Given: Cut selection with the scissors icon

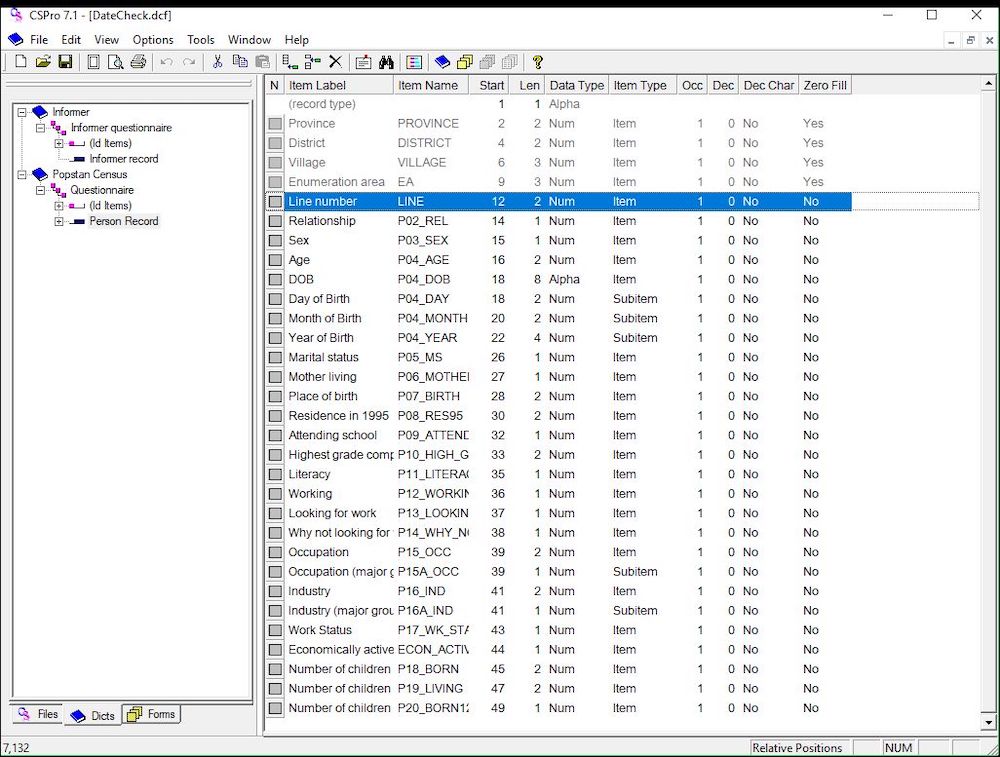Looking at the screenshot, I should [217, 62].
